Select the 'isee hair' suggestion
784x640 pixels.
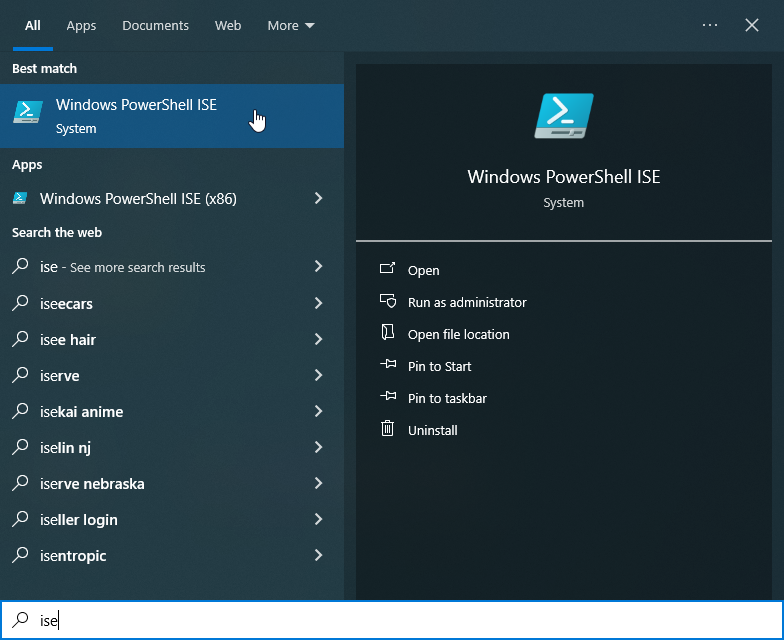tap(172, 339)
